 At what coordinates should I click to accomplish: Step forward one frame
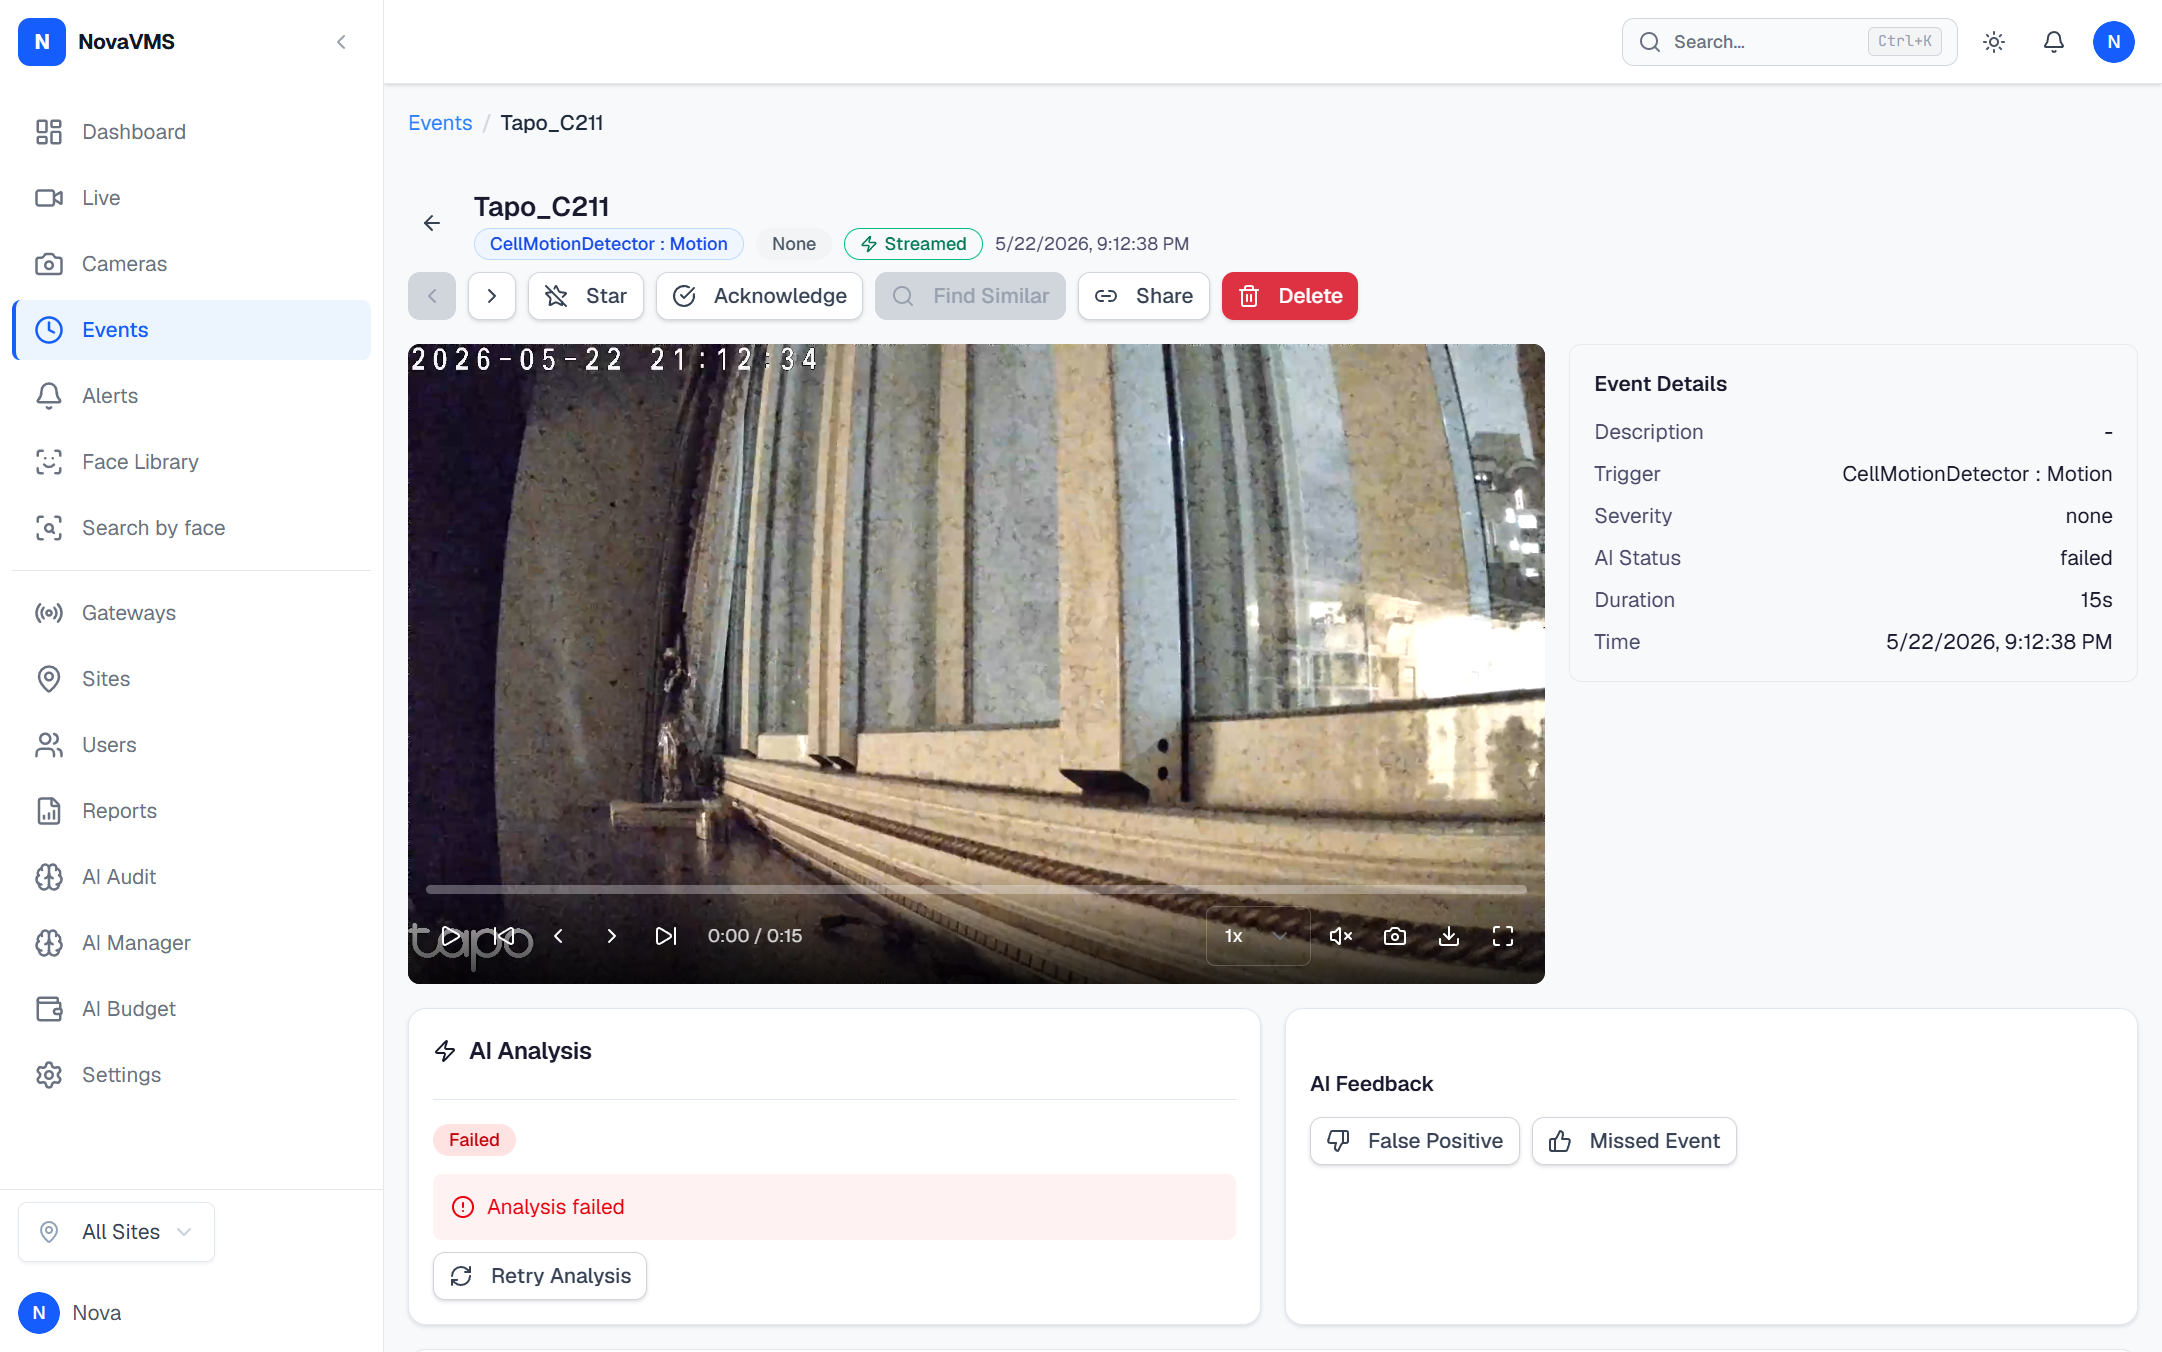(612, 936)
